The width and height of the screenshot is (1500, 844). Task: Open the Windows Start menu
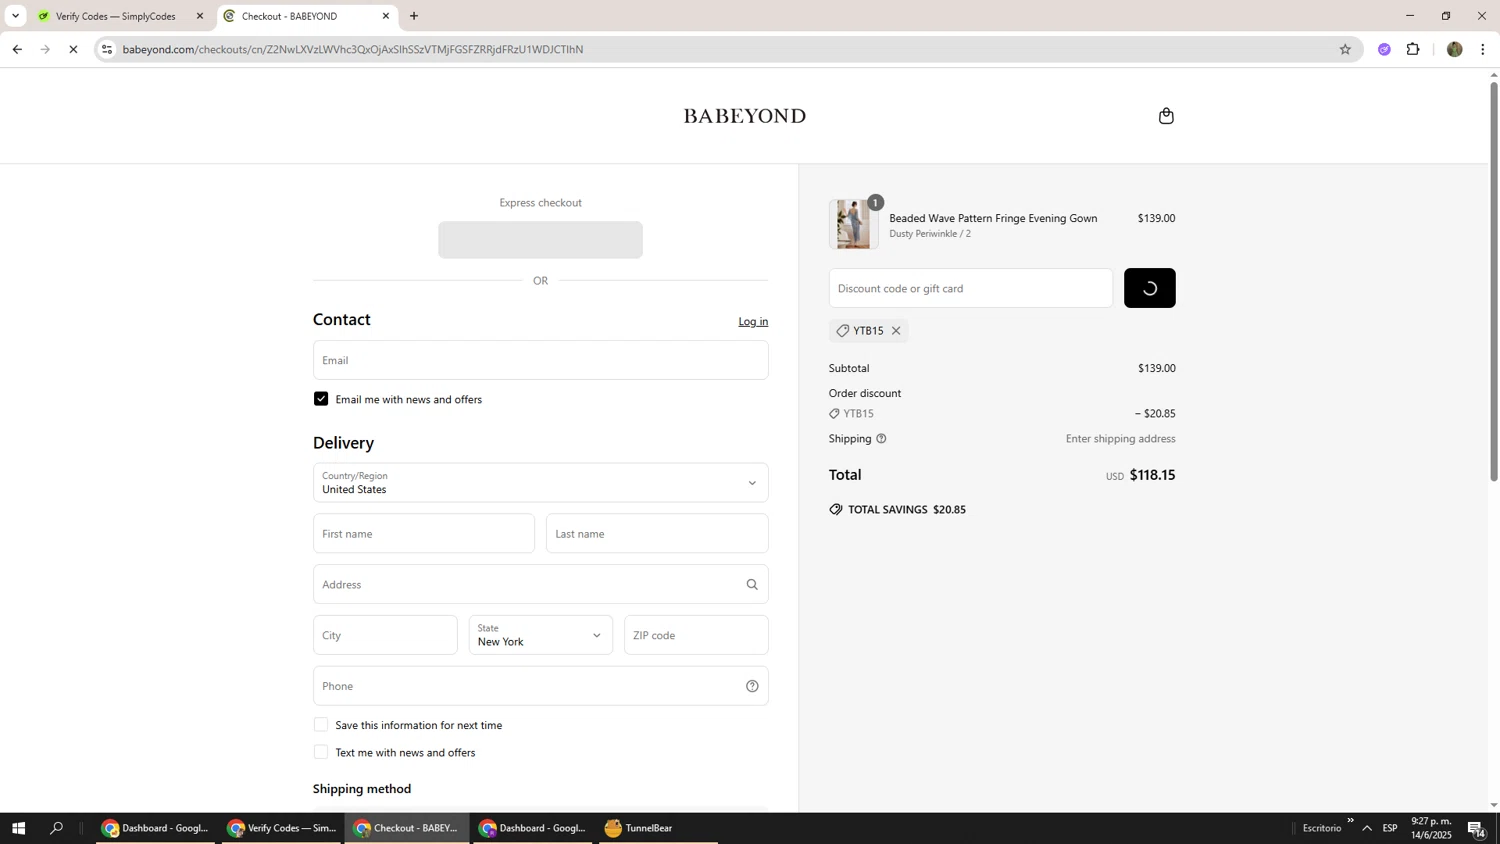(18, 828)
